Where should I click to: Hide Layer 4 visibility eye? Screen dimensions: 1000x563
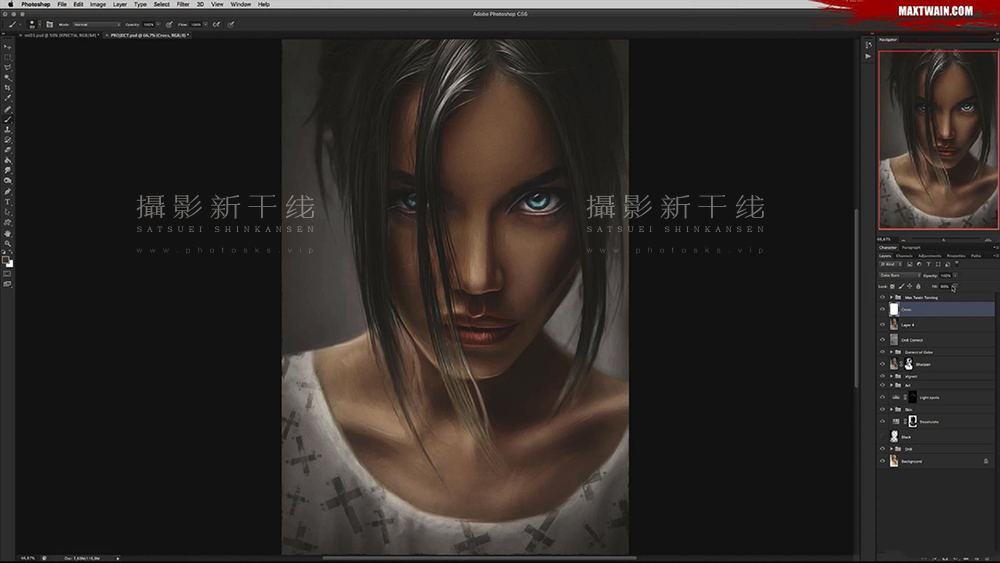click(x=883, y=325)
